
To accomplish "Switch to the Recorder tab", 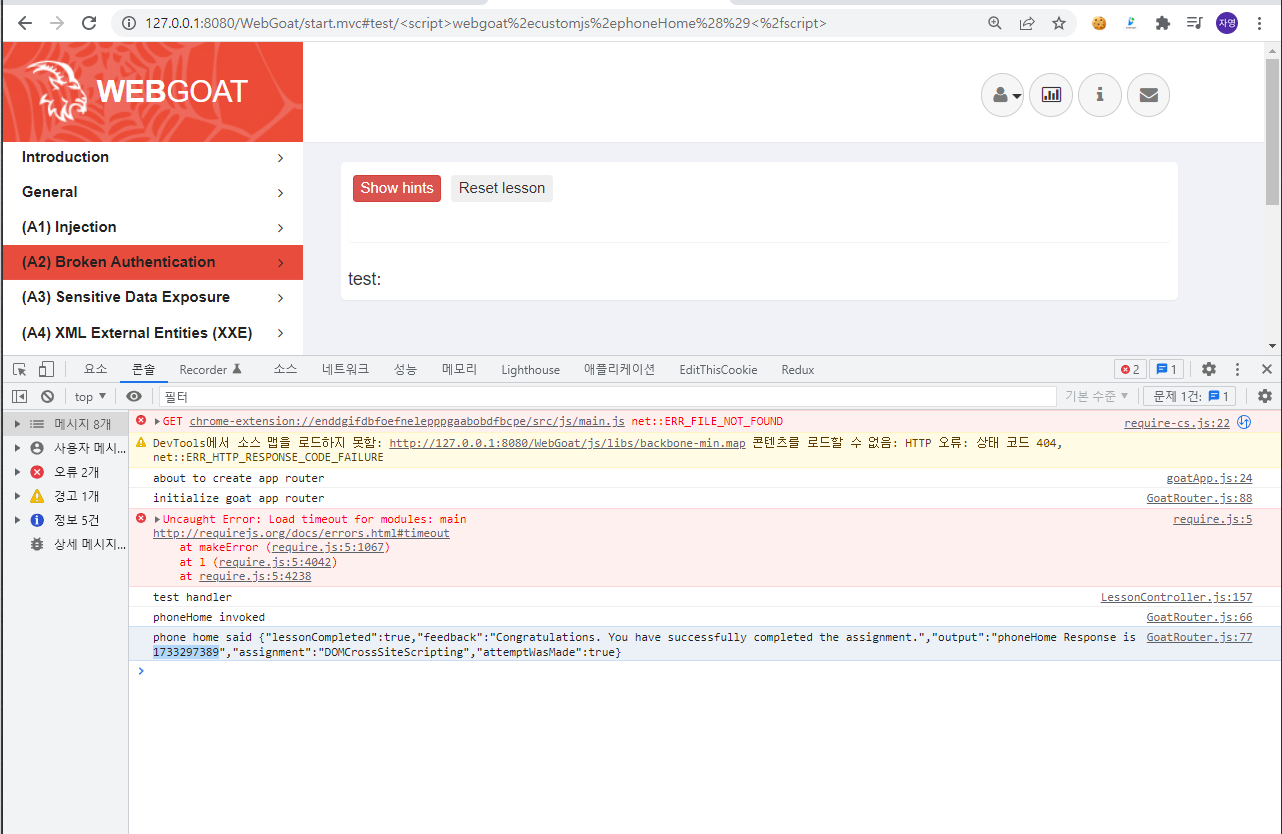I will click(211, 369).
